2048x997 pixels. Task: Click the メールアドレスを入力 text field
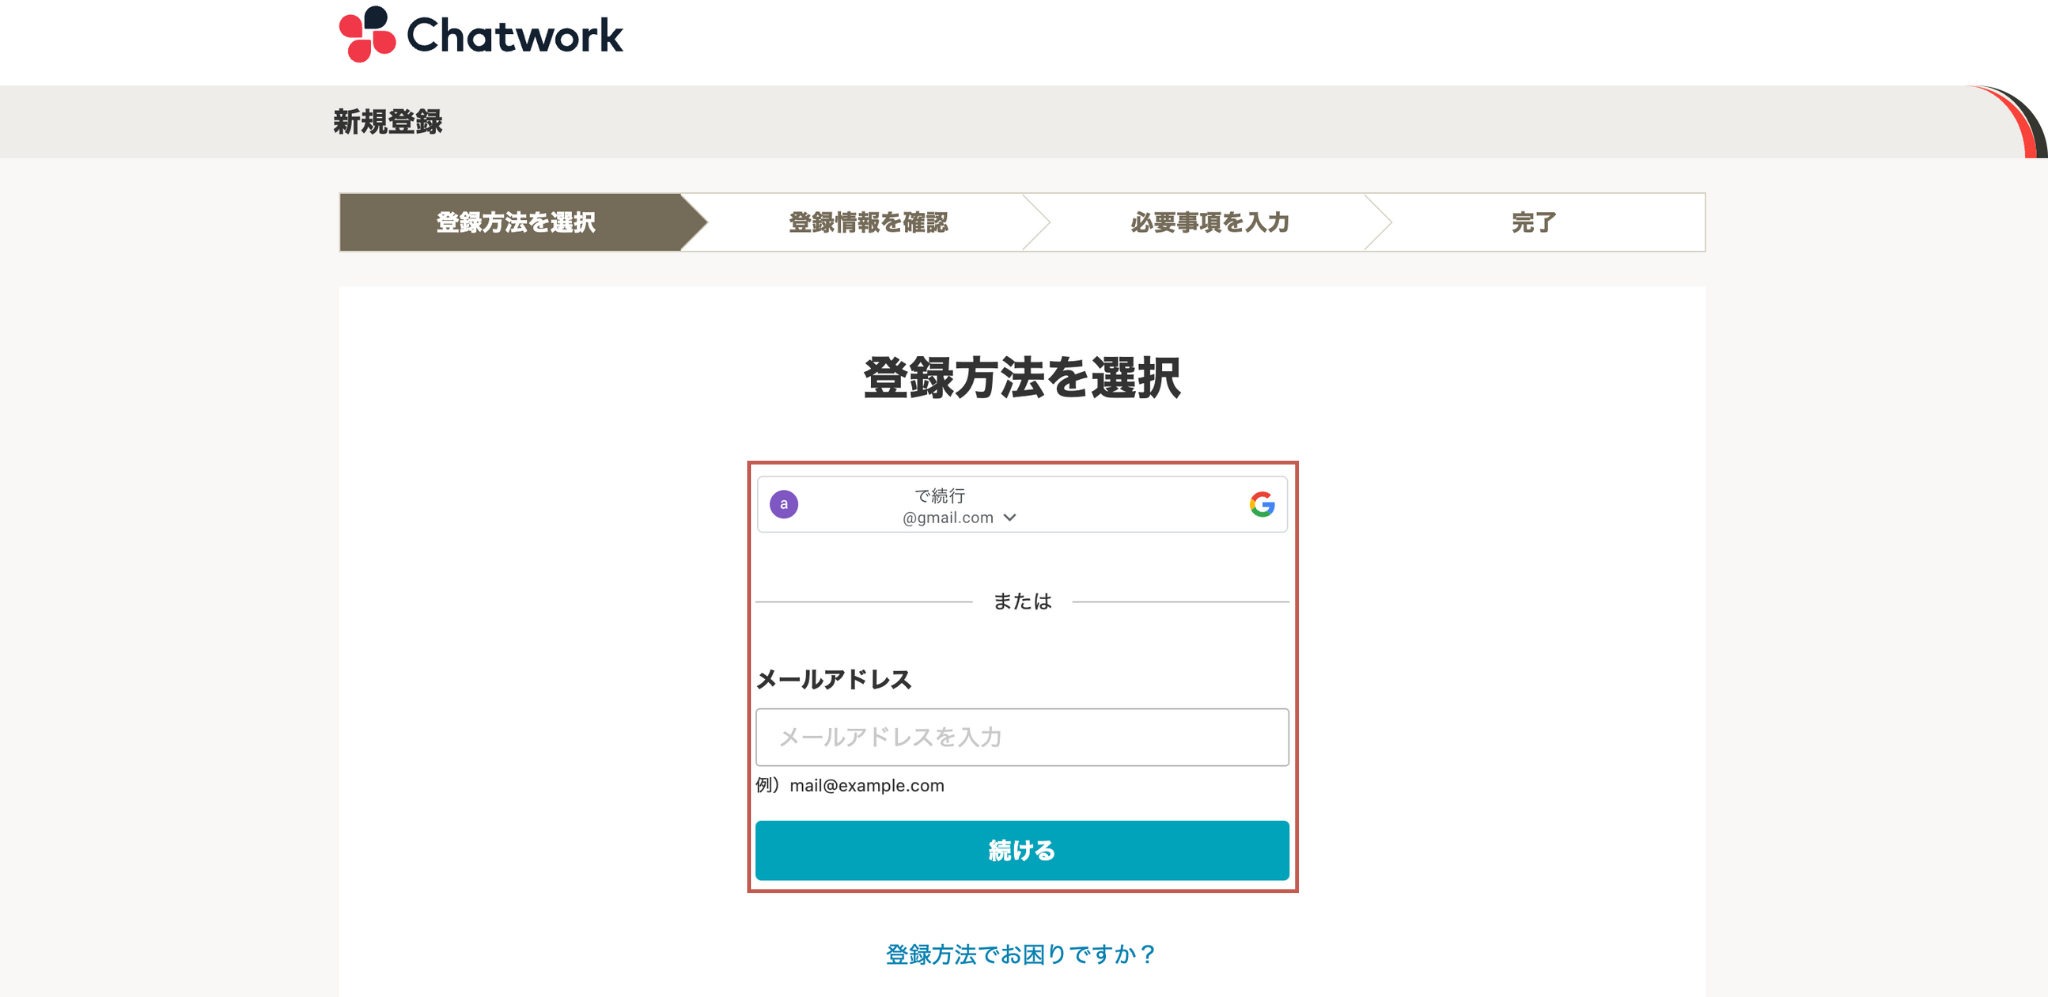[x=1022, y=737]
